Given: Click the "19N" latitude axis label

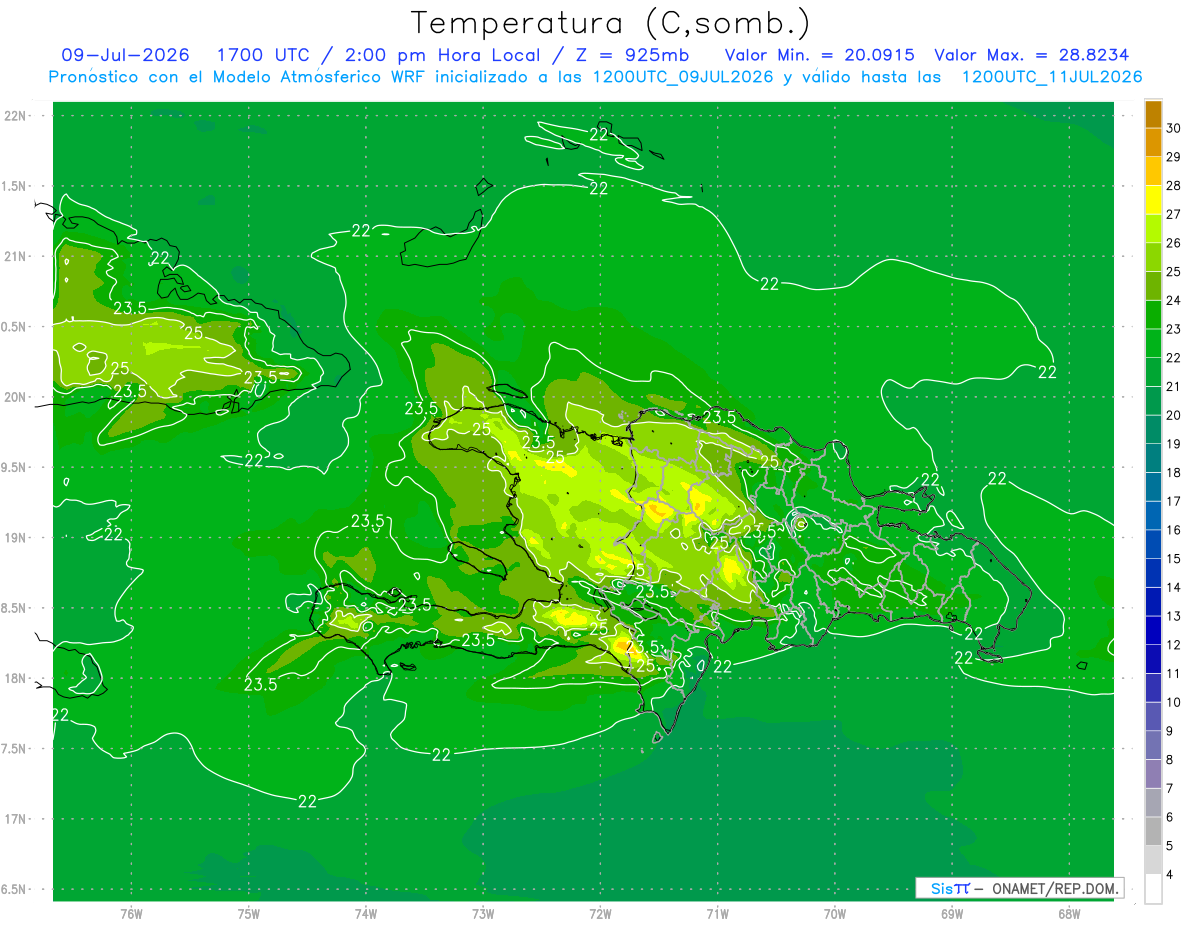Looking at the screenshot, I should [15, 537].
